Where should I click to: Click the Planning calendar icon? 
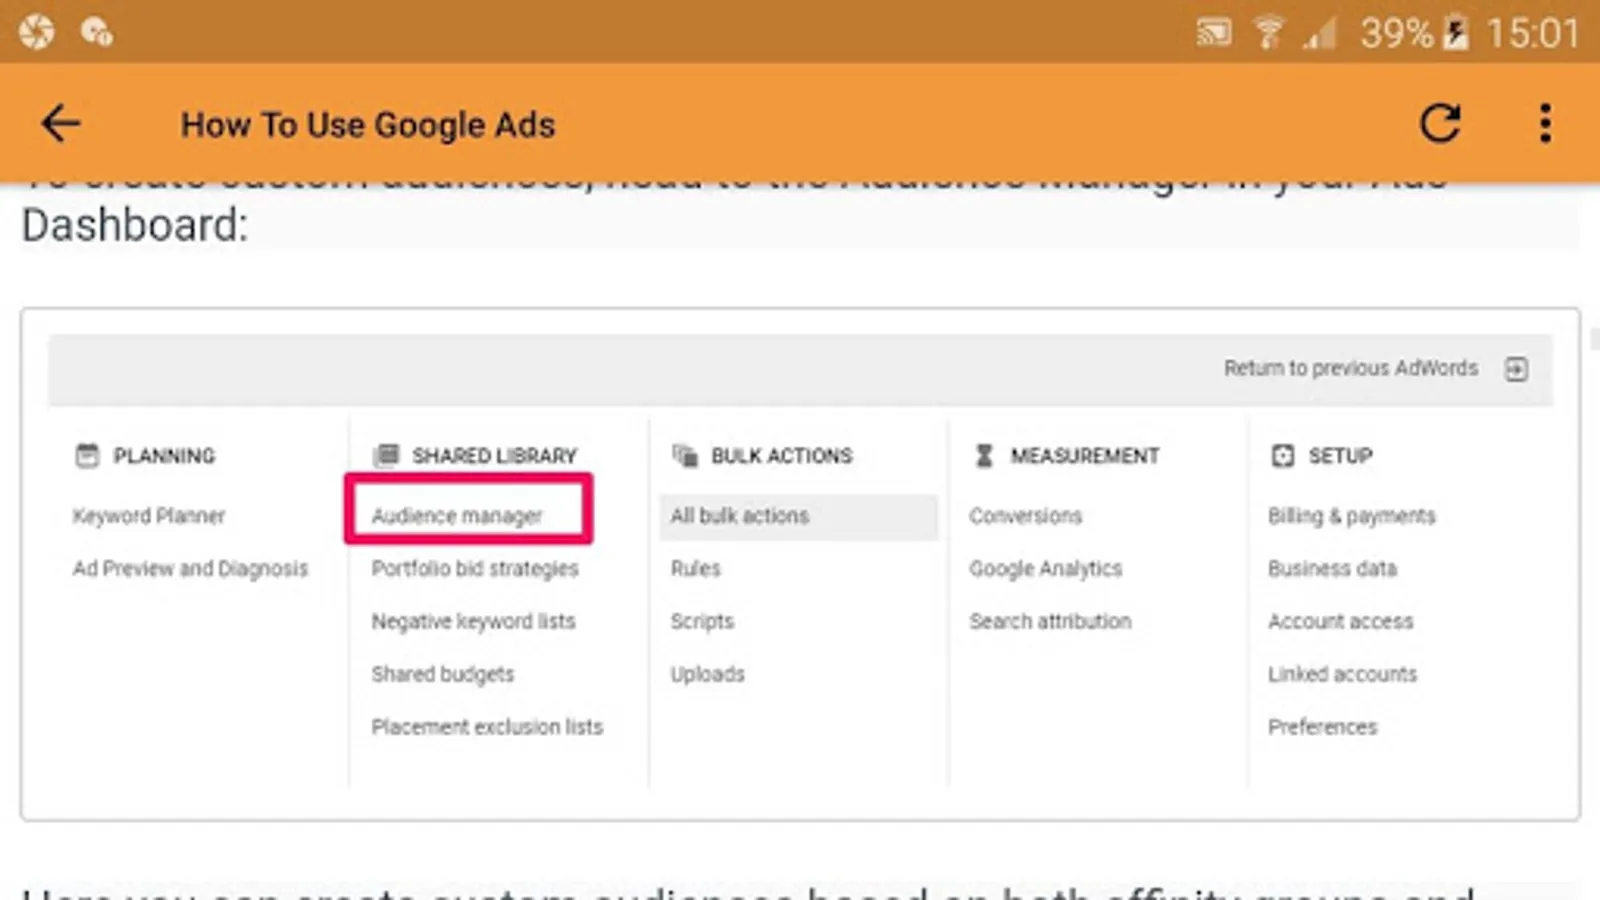87,456
